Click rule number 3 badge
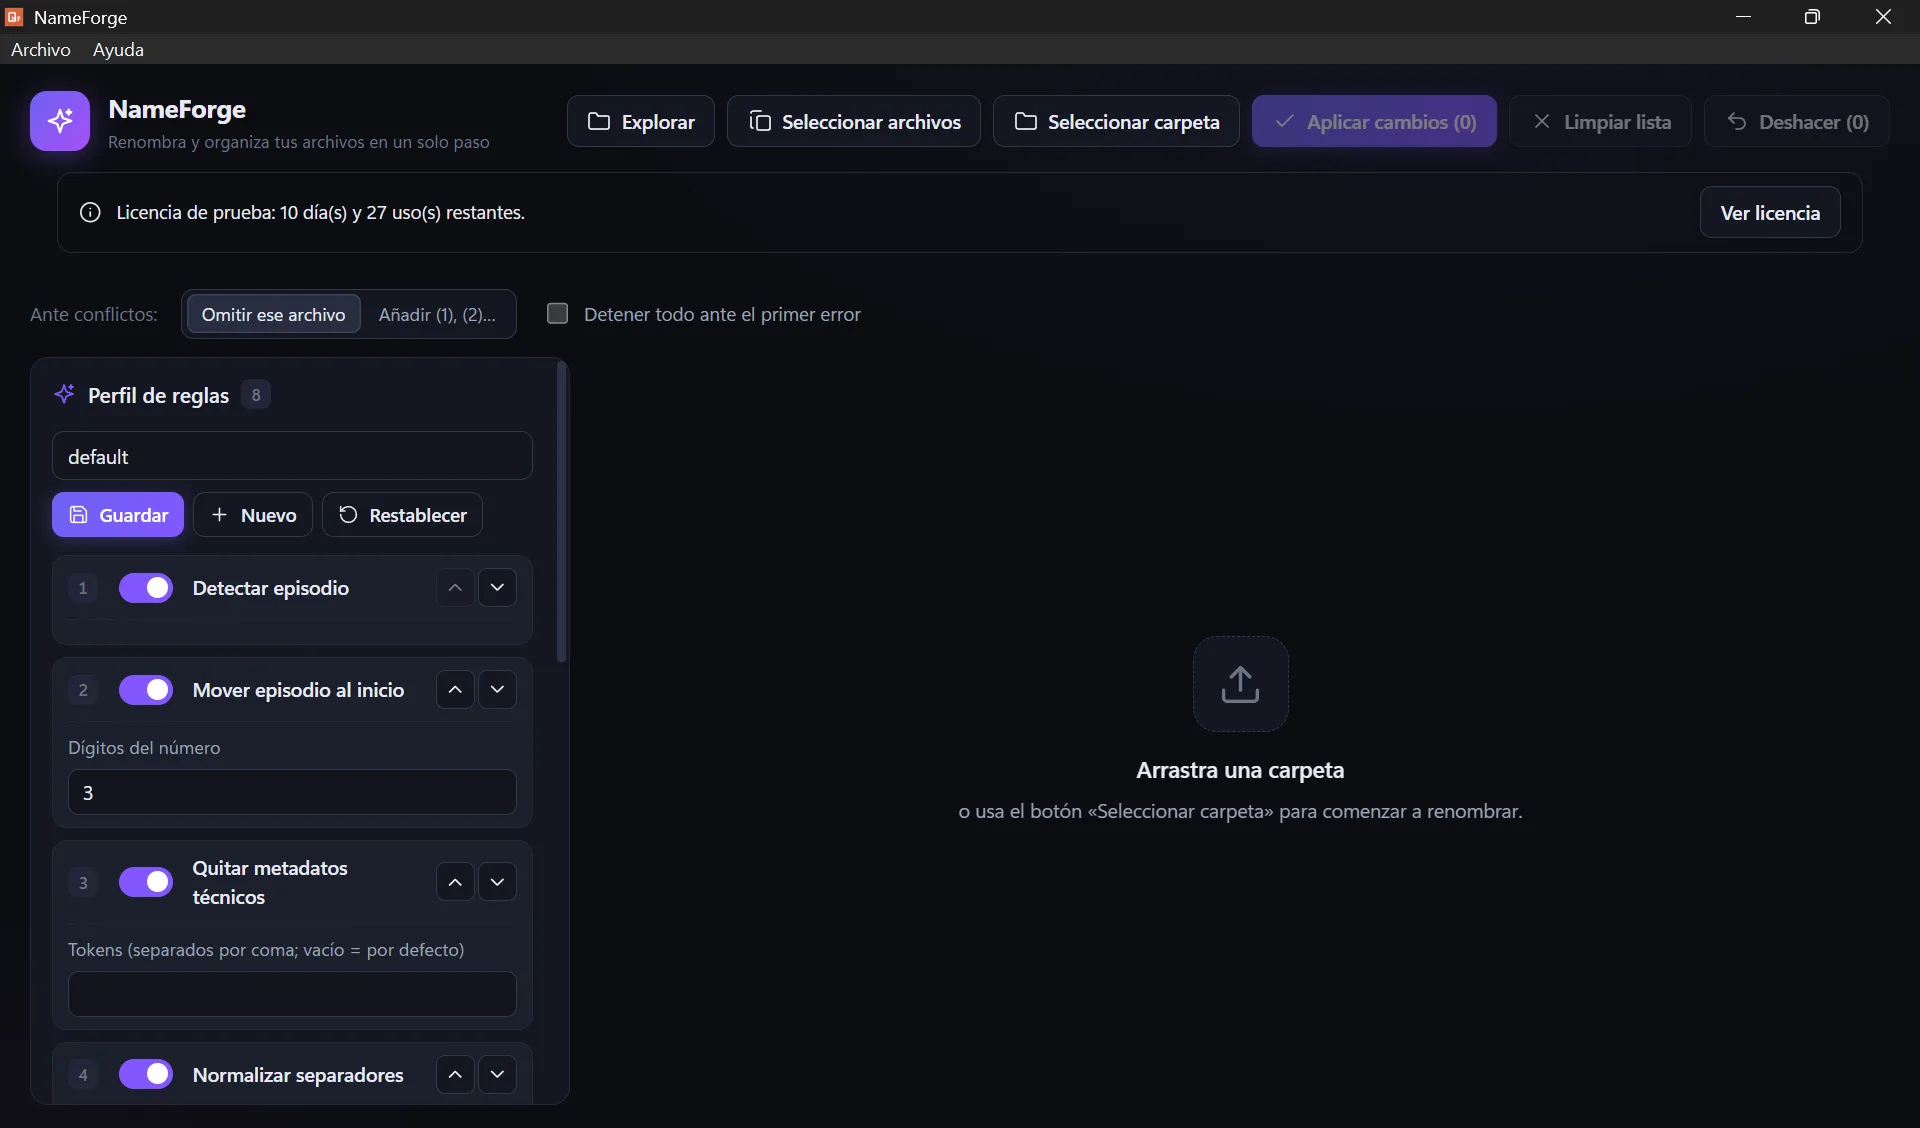This screenshot has height=1128, width=1920. coord(83,882)
